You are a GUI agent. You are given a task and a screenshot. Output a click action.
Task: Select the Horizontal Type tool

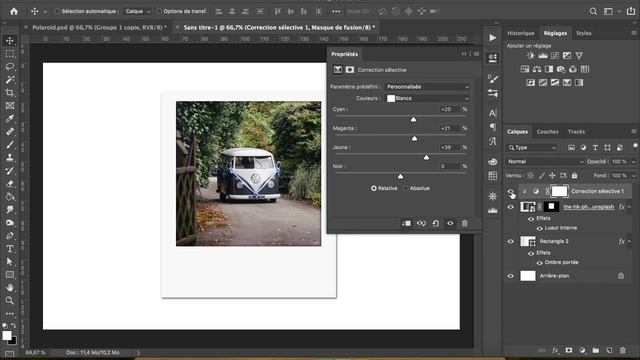tap(10, 249)
